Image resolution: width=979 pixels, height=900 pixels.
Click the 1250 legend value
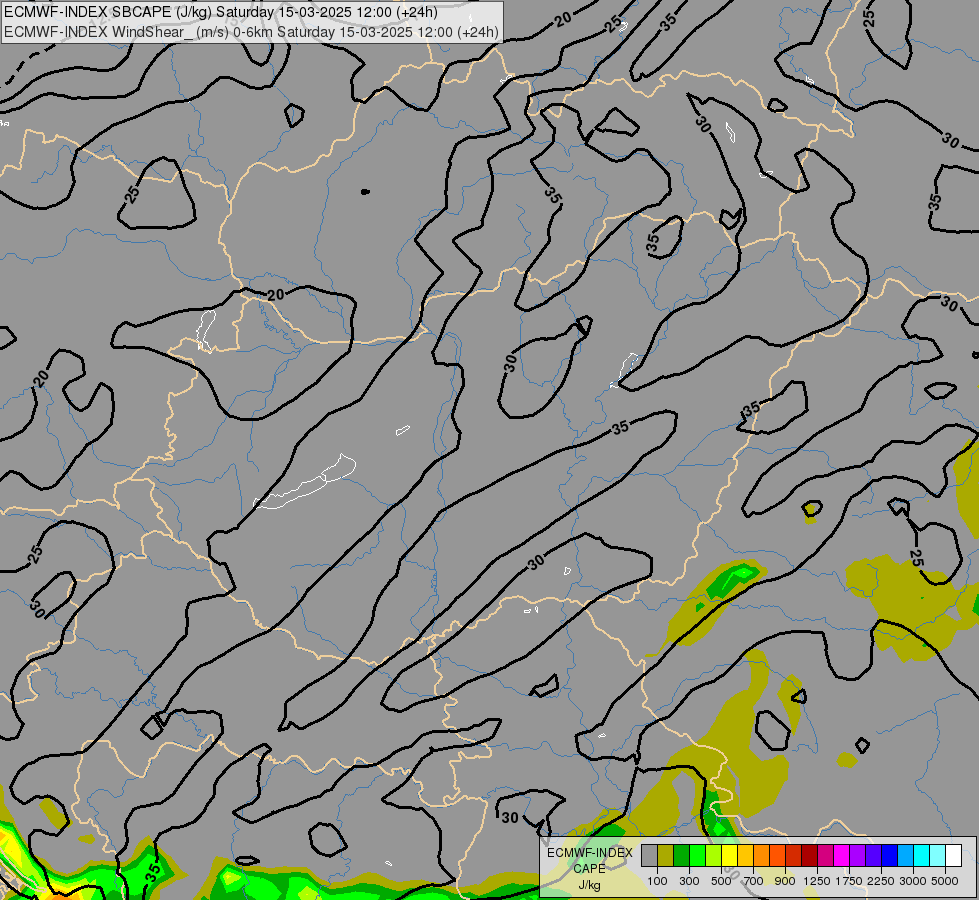coord(817,881)
